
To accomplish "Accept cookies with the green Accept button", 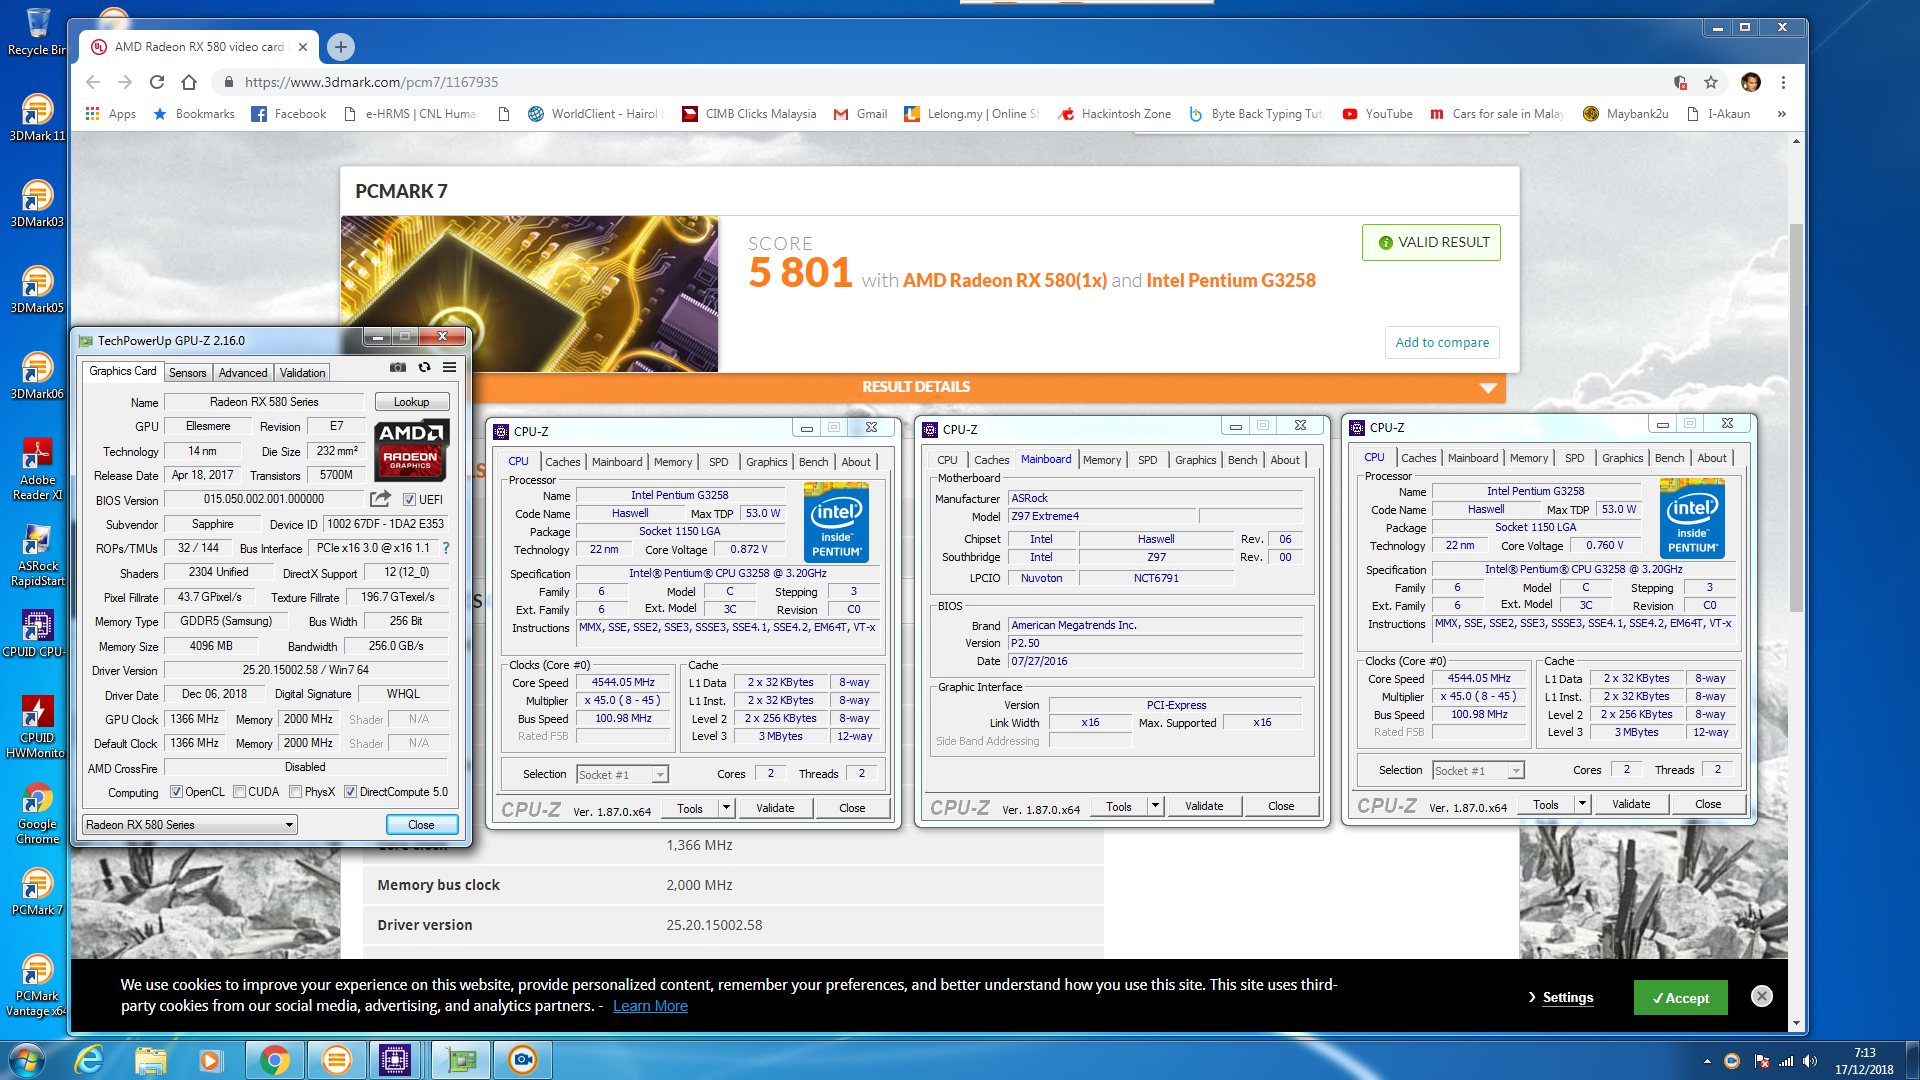I will [1680, 998].
